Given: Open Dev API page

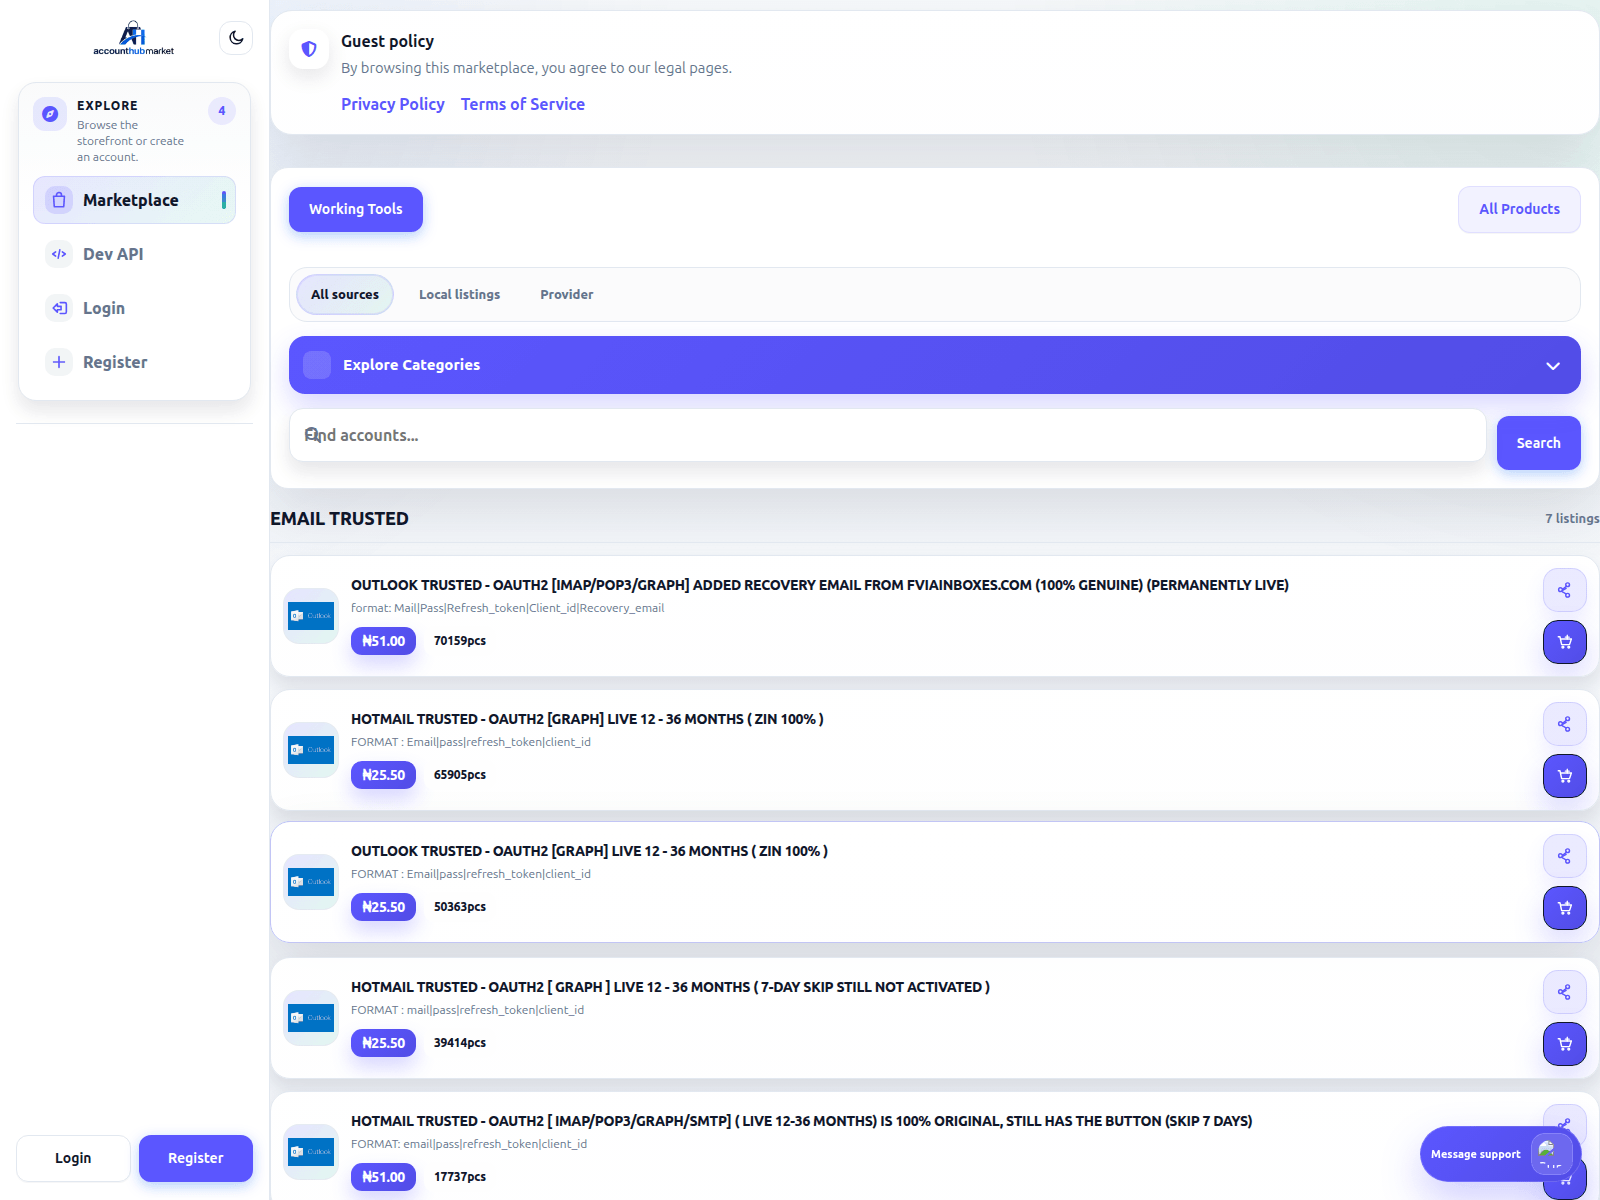Looking at the screenshot, I should [134, 254].
